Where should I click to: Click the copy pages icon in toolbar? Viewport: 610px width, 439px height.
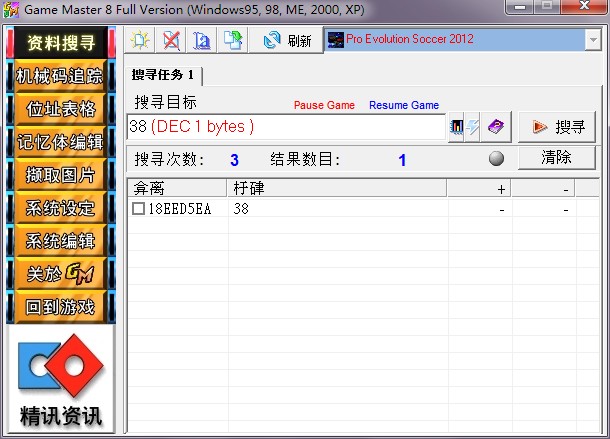[233, 40]
